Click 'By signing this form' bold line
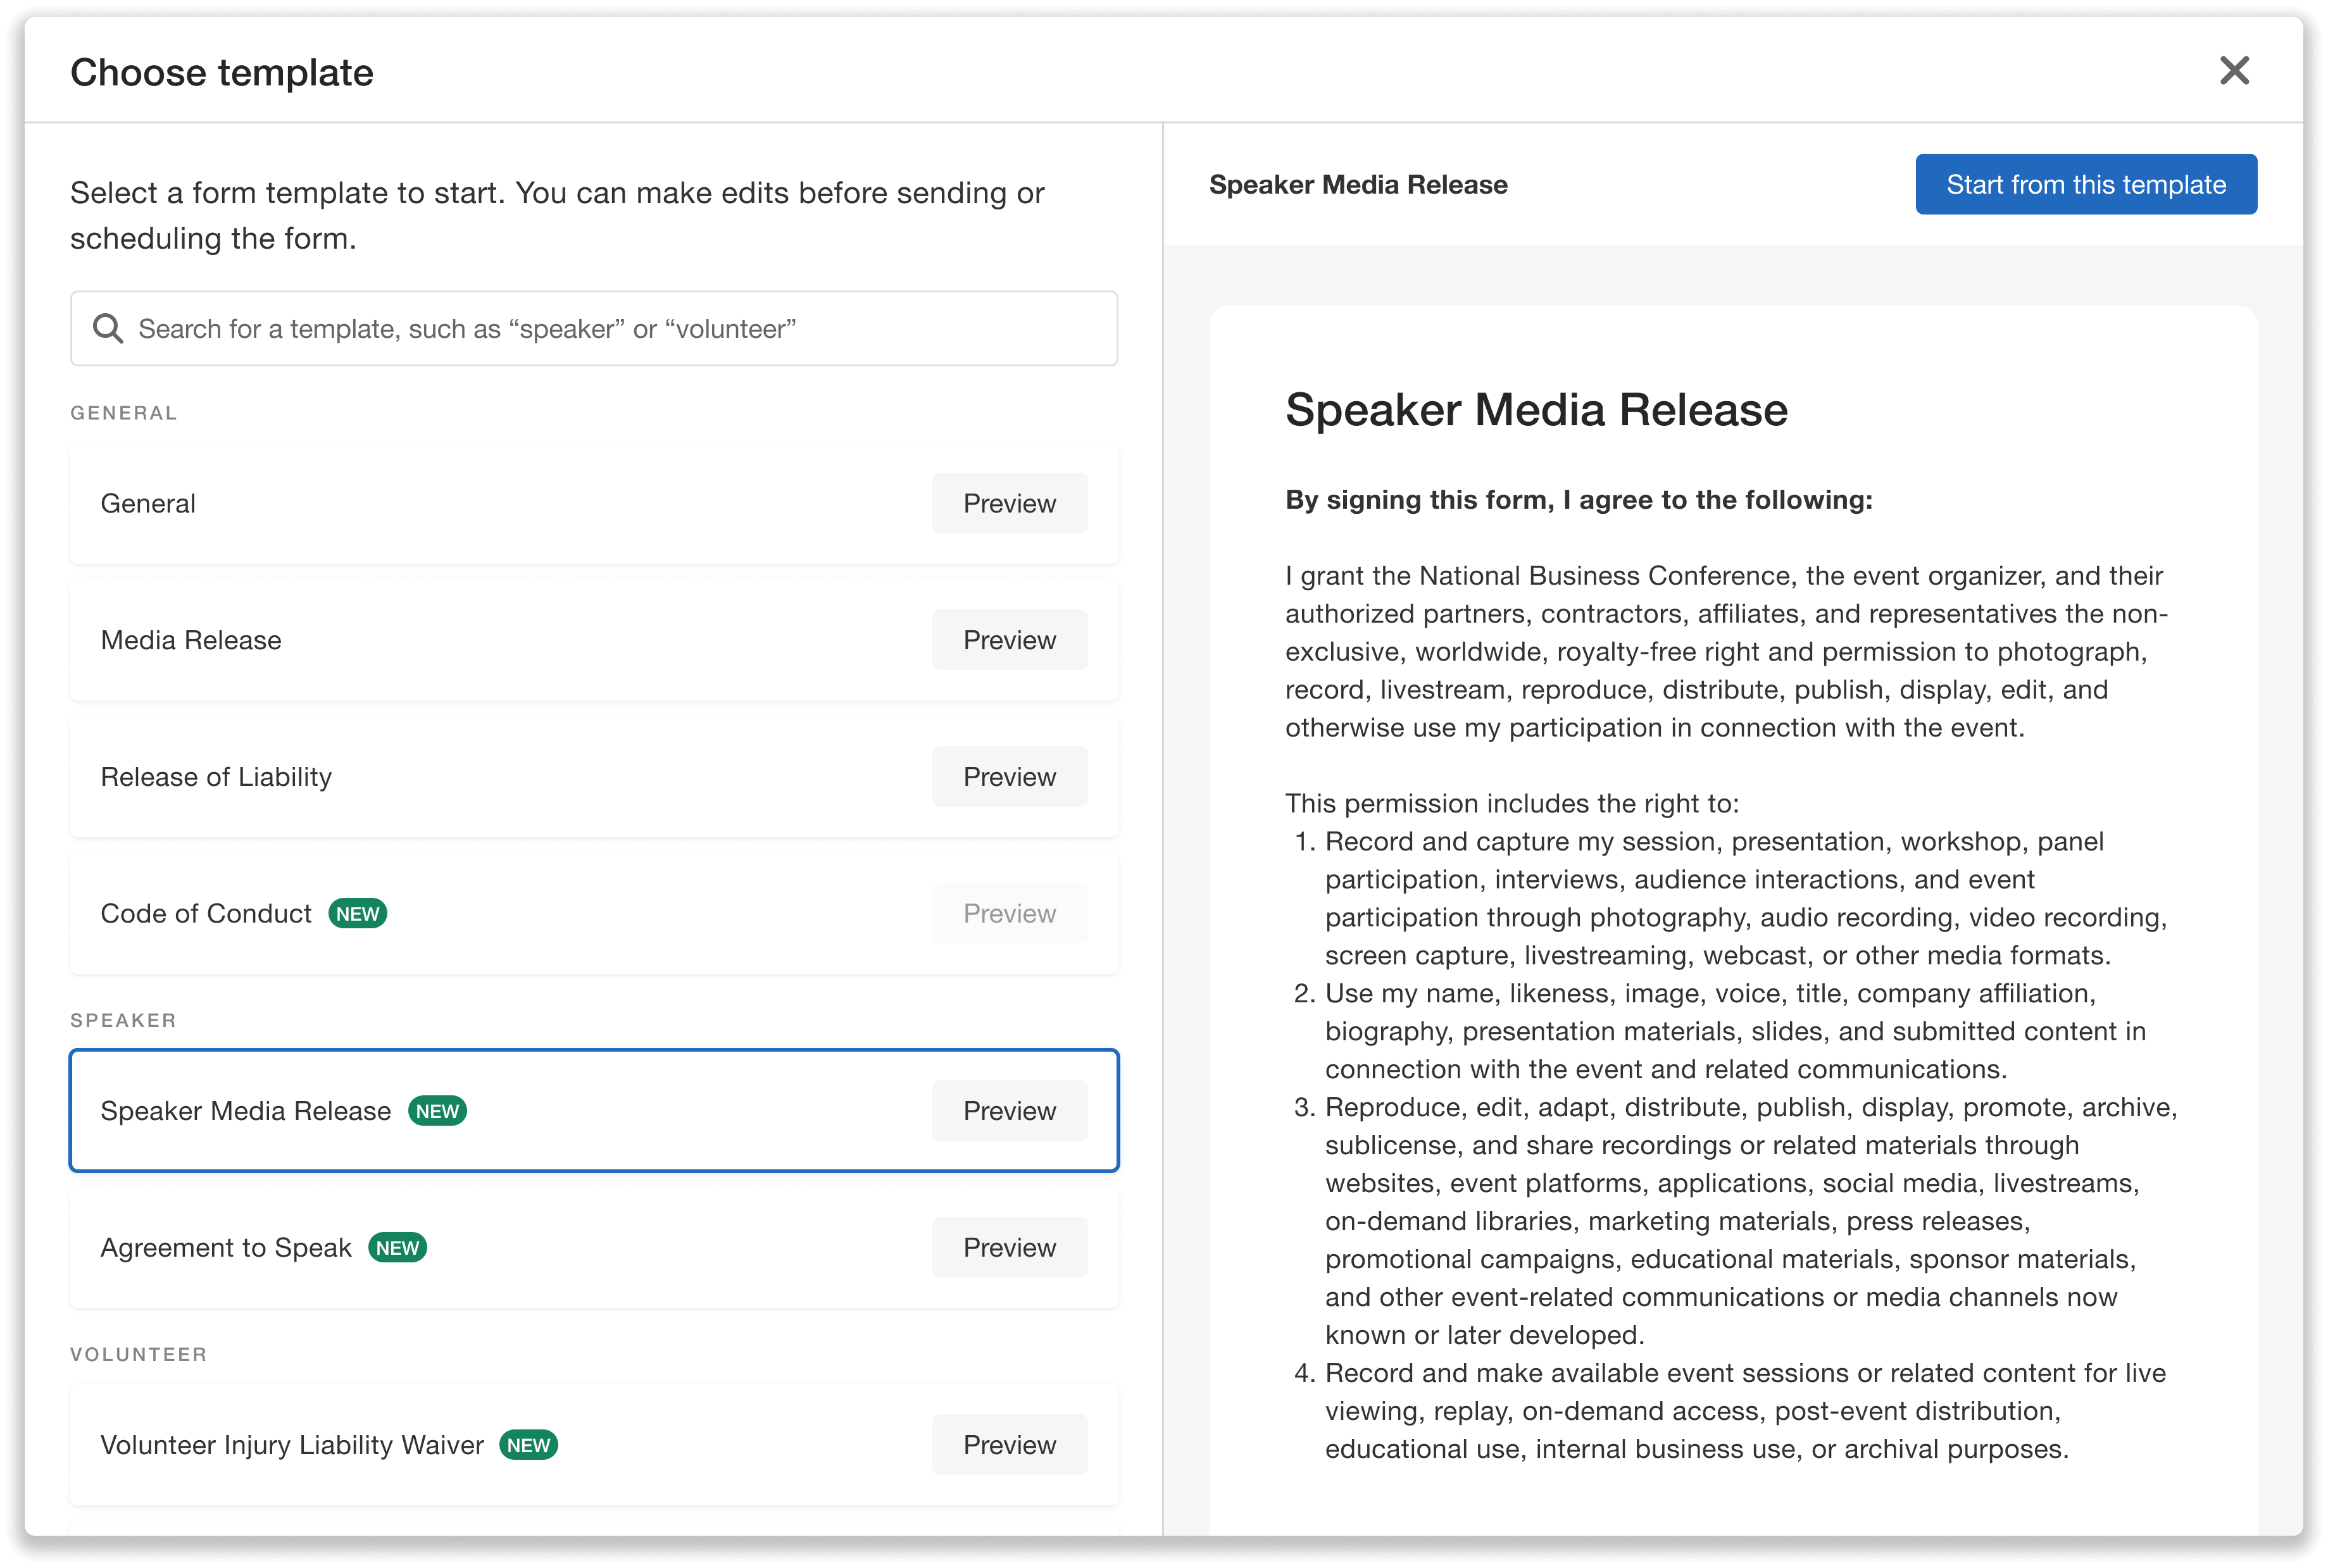This screenshot has width=2328, height=1568. (x=1579, y=500)
